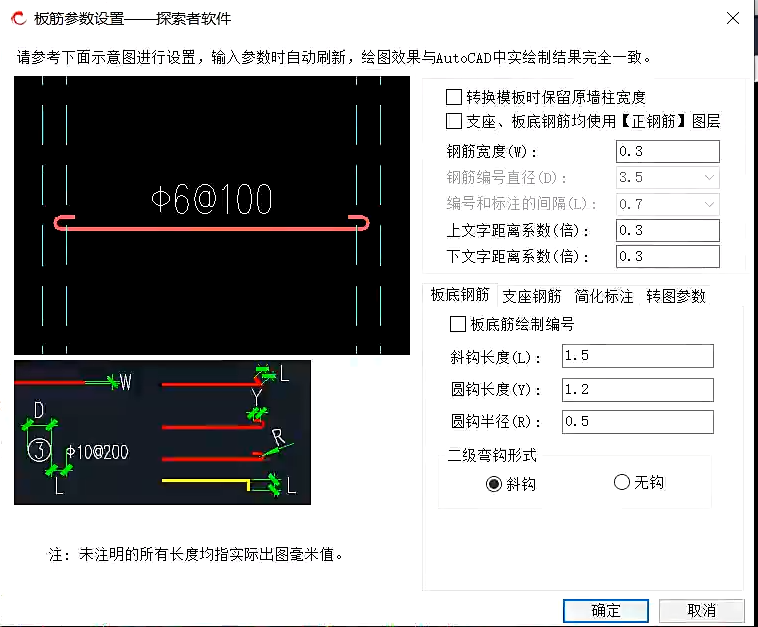Click the circled number 3 in legend
The image size is (758, 627).
pos(39,450)
